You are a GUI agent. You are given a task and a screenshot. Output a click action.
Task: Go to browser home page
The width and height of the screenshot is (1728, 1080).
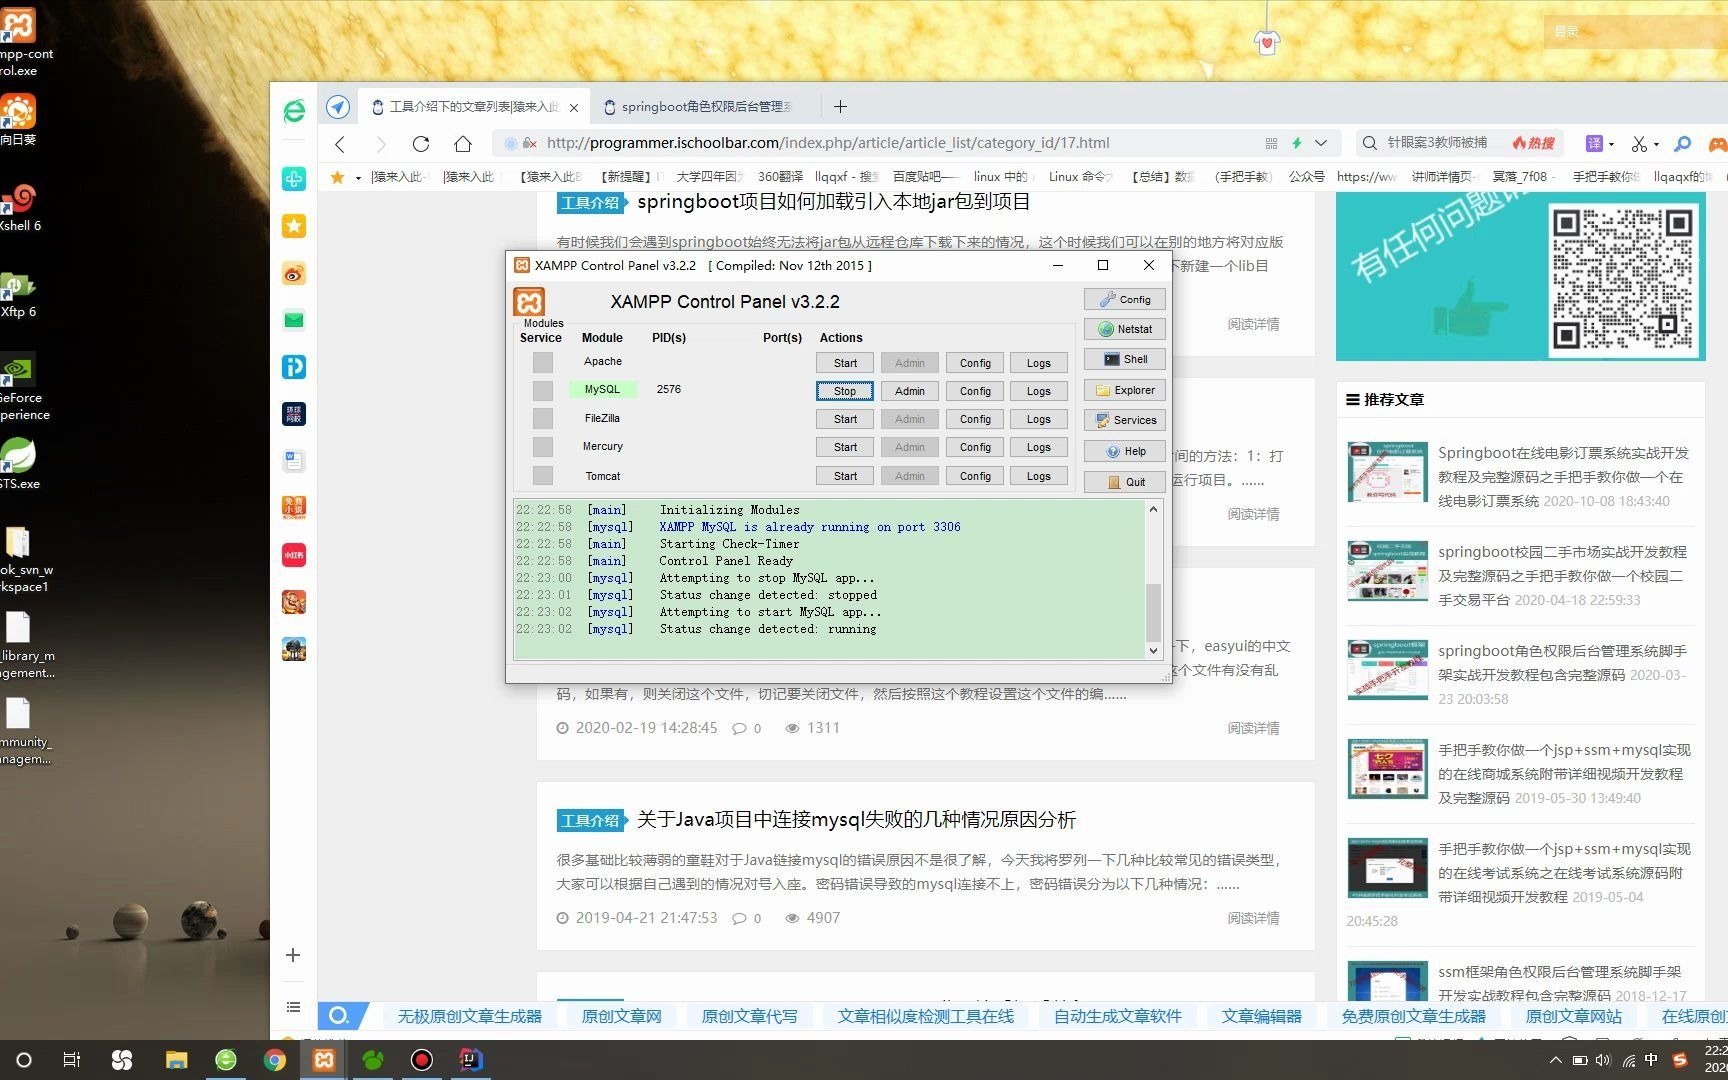[x=462, y=144]
